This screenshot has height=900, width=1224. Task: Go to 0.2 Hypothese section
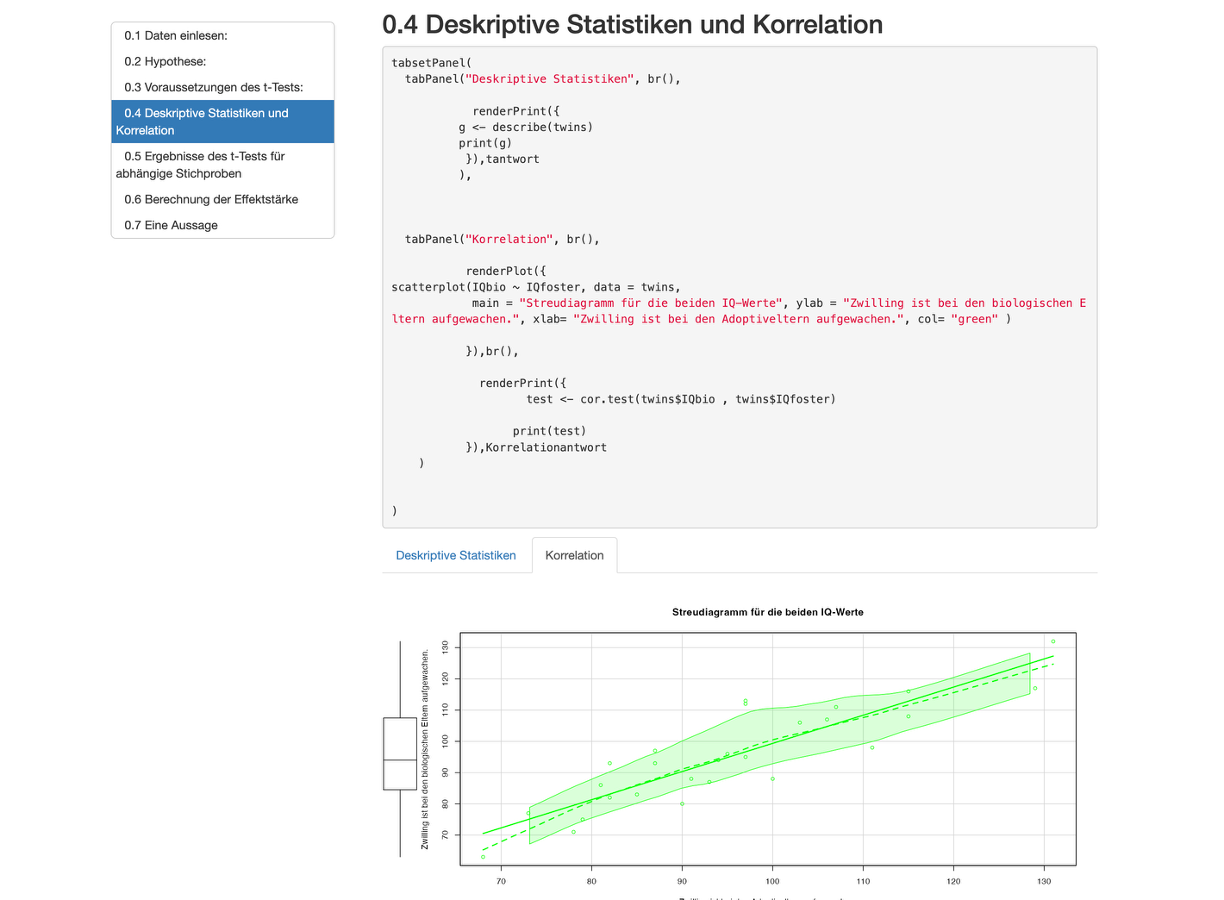165,62
